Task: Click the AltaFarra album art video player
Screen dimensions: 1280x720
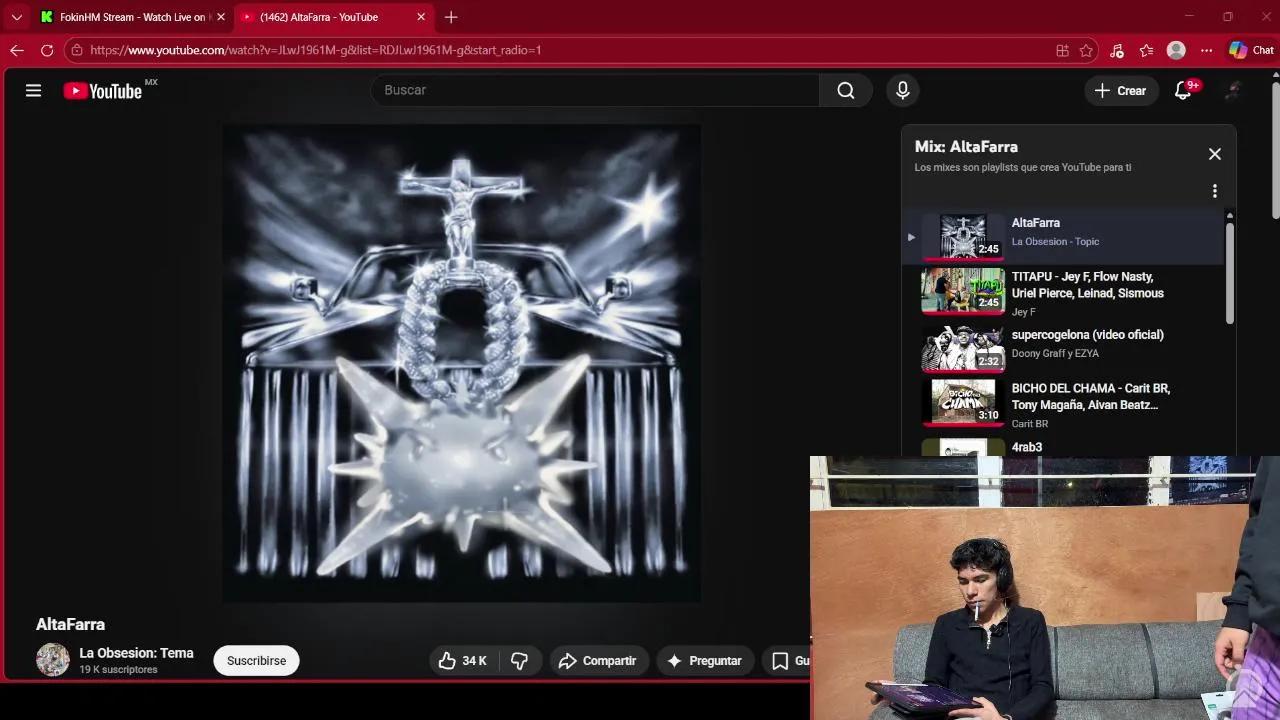Action: (461, 363)
